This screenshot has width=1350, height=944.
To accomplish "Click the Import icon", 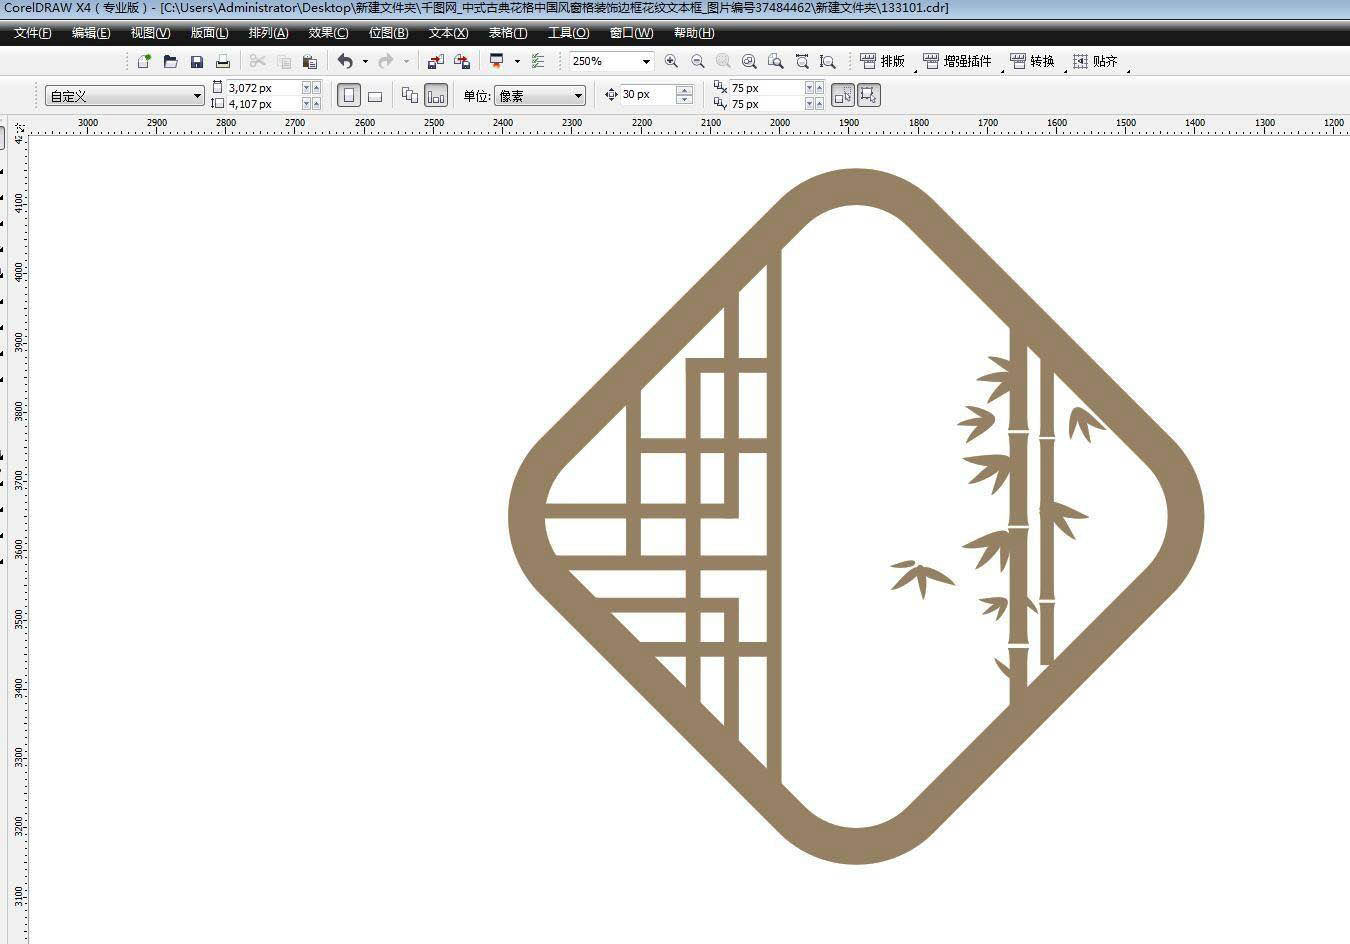I will tap(435, 61).
